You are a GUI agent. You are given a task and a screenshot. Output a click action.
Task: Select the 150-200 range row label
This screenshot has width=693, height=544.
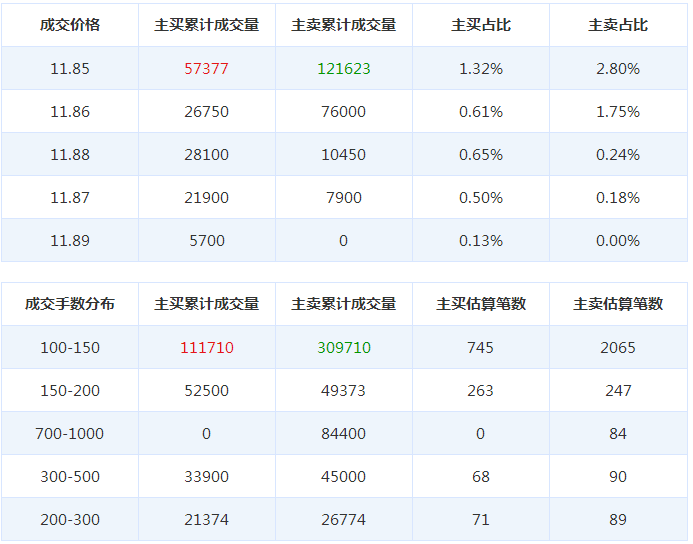(x=70, y=391)
